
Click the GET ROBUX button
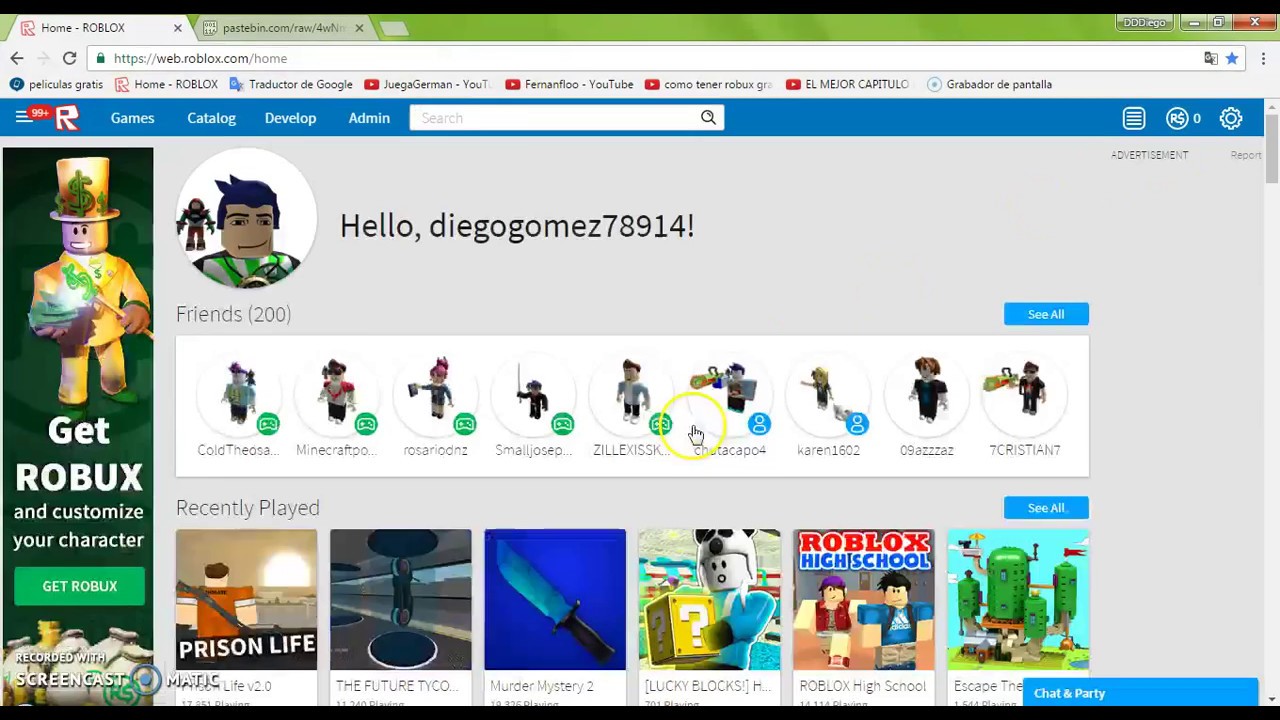pyautogui.click(x=79, y=586)
